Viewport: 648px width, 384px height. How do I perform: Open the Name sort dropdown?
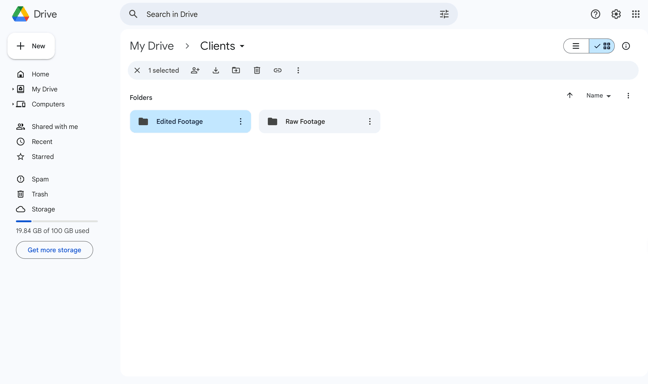point(598,95)
